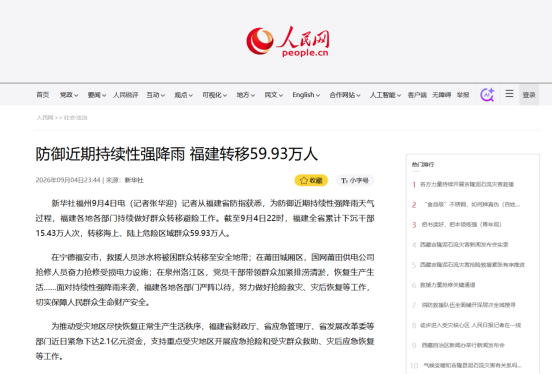
Task: Click the People.cn logo
Action: pyautogui.click(x=288, y=41)
